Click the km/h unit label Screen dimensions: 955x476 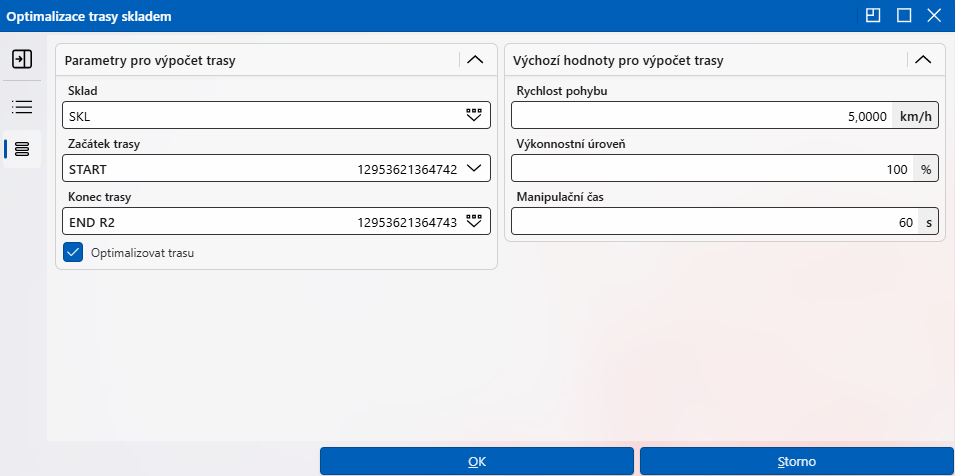coord(915,116)
